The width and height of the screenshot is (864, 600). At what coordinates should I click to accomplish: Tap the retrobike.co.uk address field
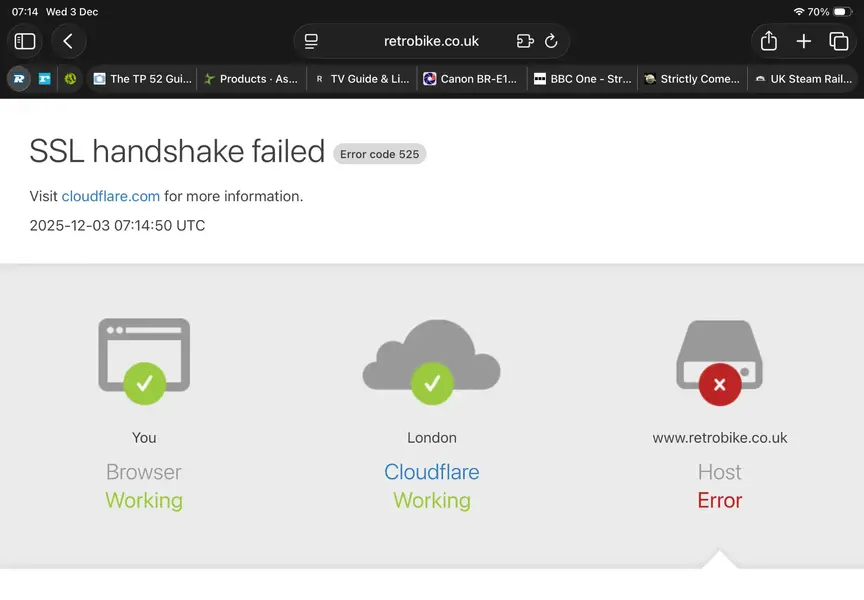pos(431,41)
